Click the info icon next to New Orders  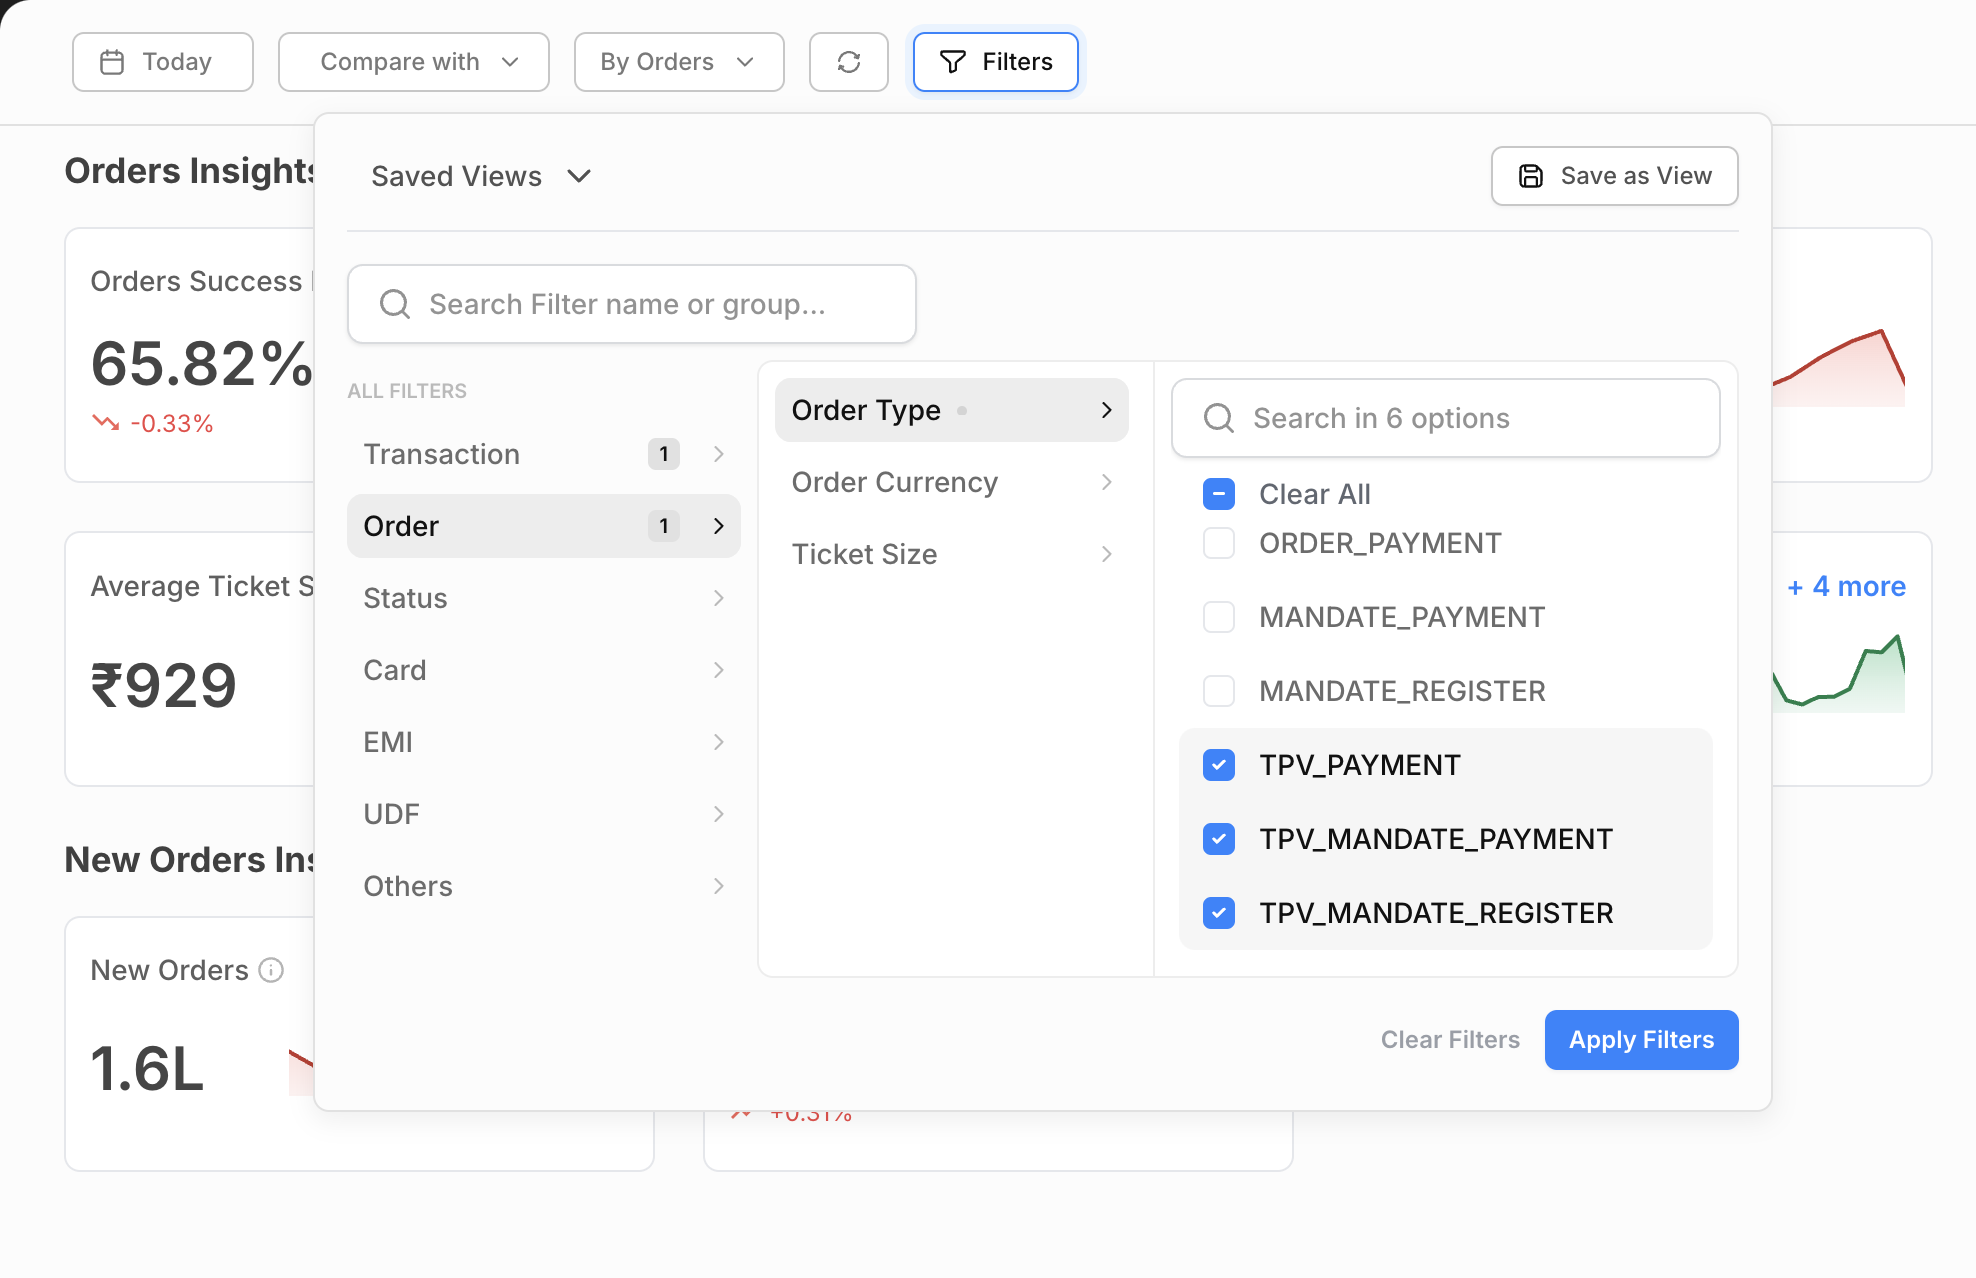click(271, 970)
